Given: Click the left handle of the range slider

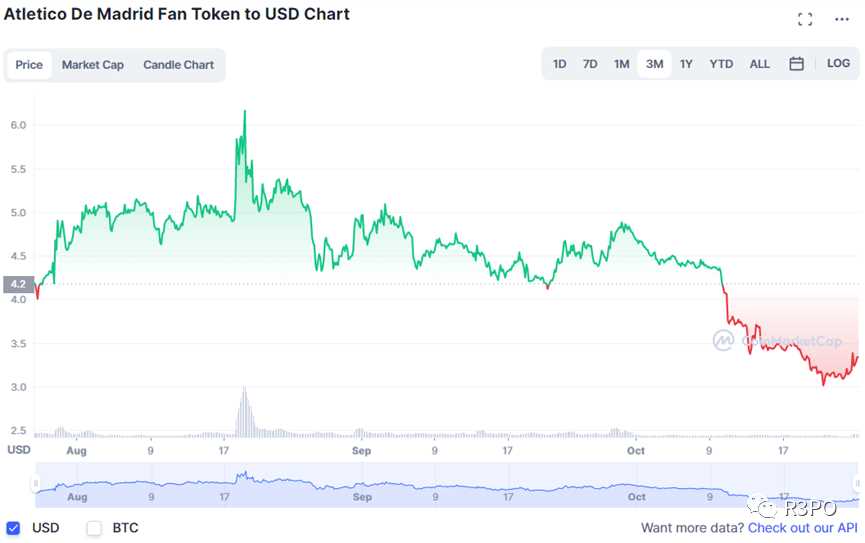Looking at the screenshot, I should pos(36,484).
